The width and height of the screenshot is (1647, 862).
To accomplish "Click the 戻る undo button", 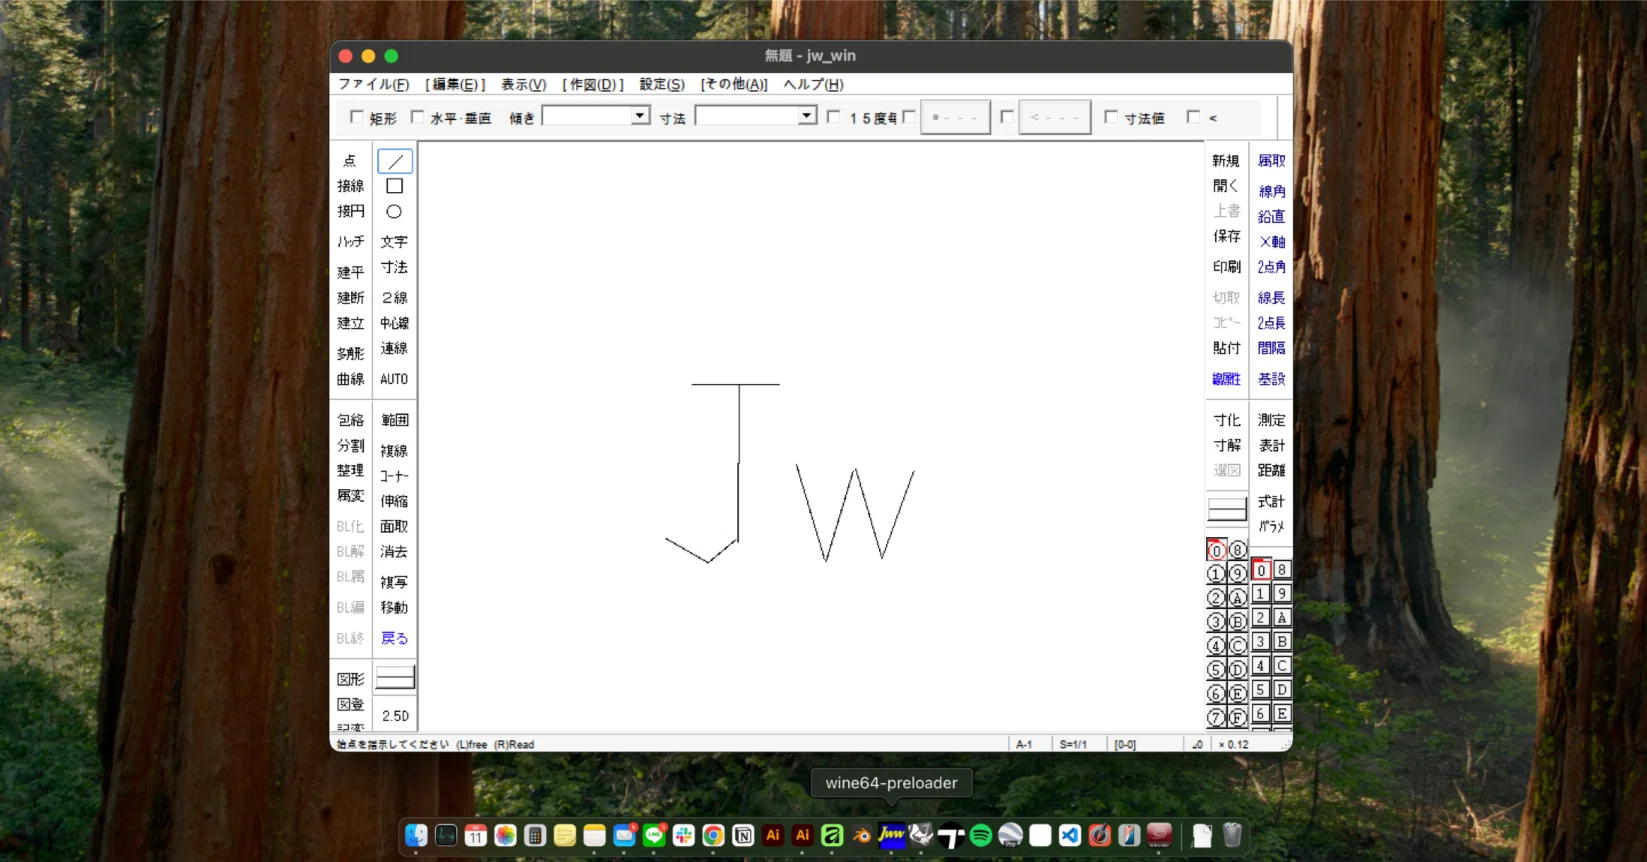I will click(394, 638).
